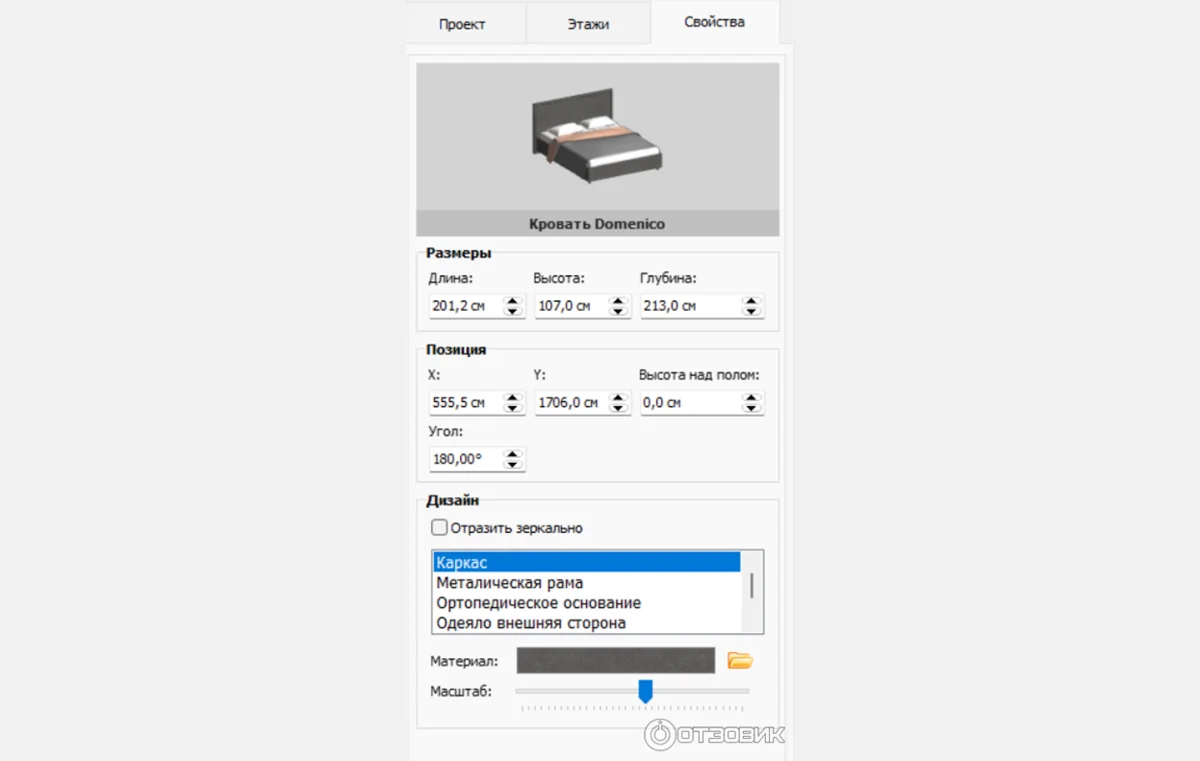Switch to the Проект tab

[462, 24]
